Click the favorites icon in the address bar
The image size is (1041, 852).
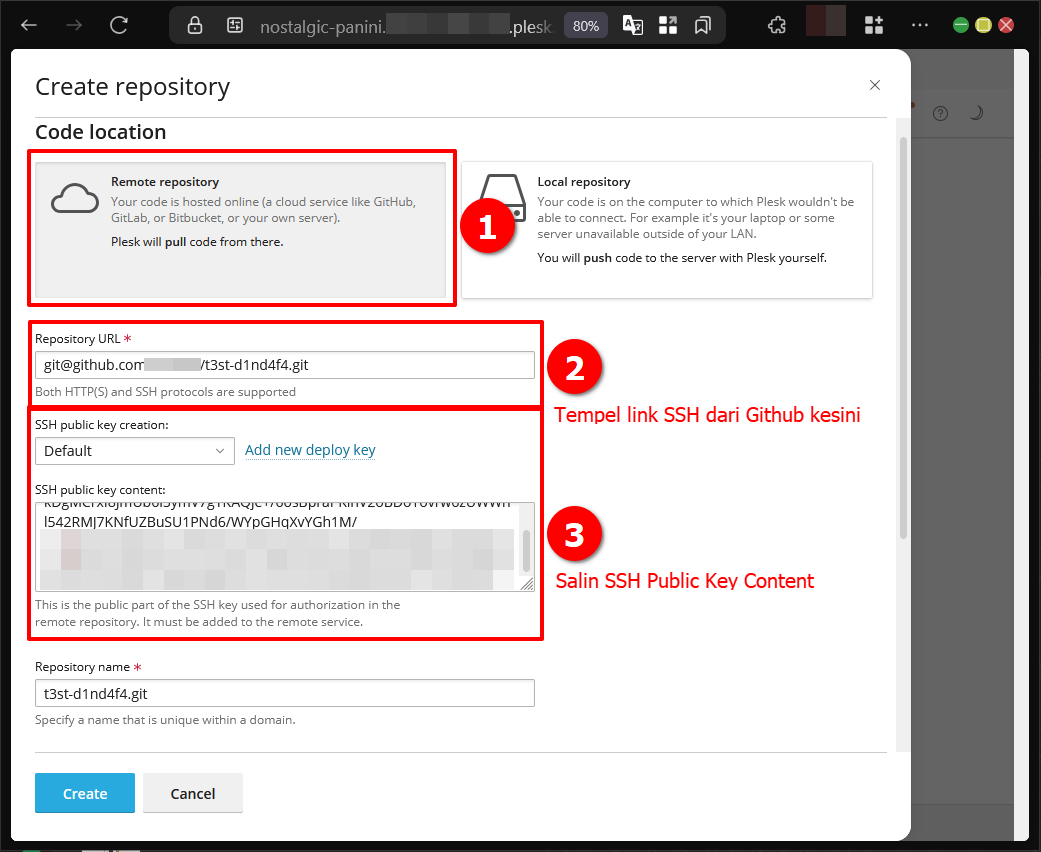point(703,26)
